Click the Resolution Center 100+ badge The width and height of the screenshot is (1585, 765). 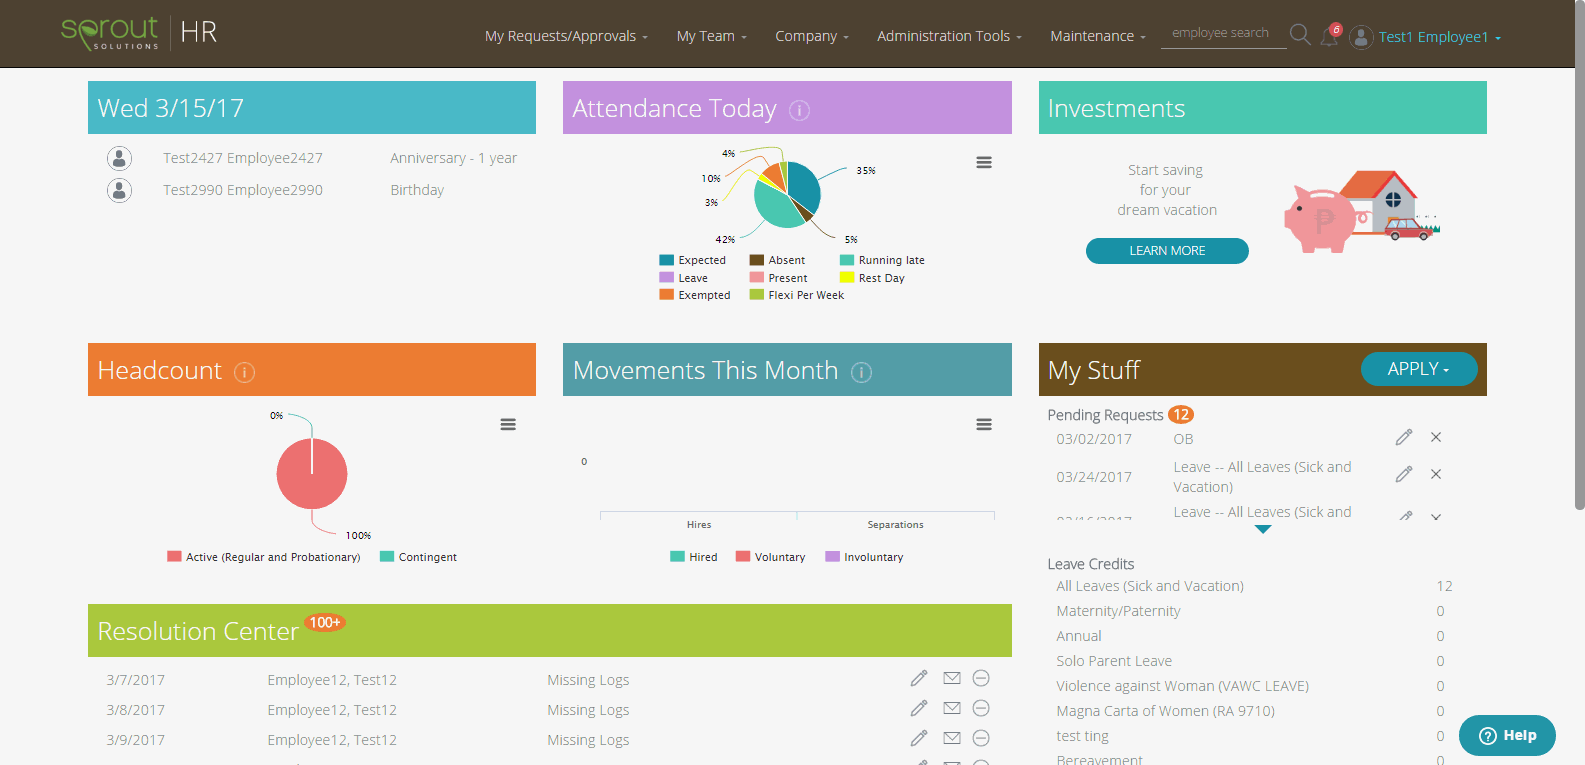point(325,622)
